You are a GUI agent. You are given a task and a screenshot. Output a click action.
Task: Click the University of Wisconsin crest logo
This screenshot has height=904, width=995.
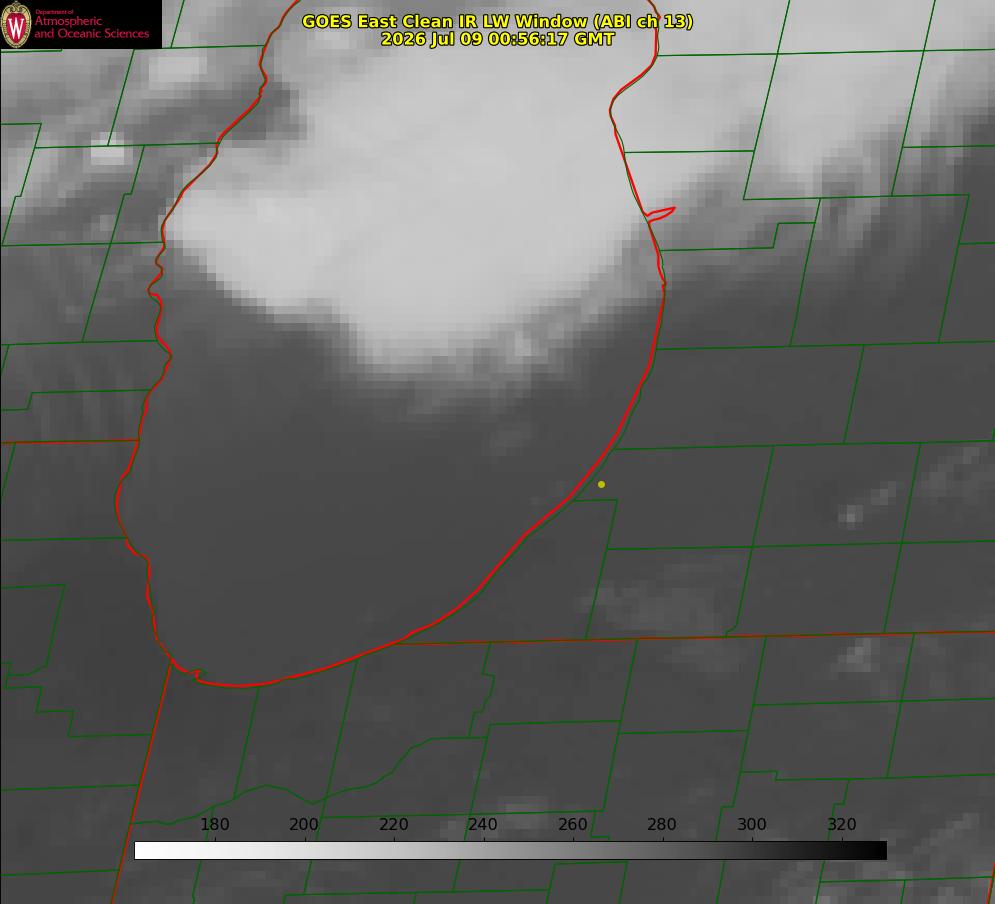[16, 24]
